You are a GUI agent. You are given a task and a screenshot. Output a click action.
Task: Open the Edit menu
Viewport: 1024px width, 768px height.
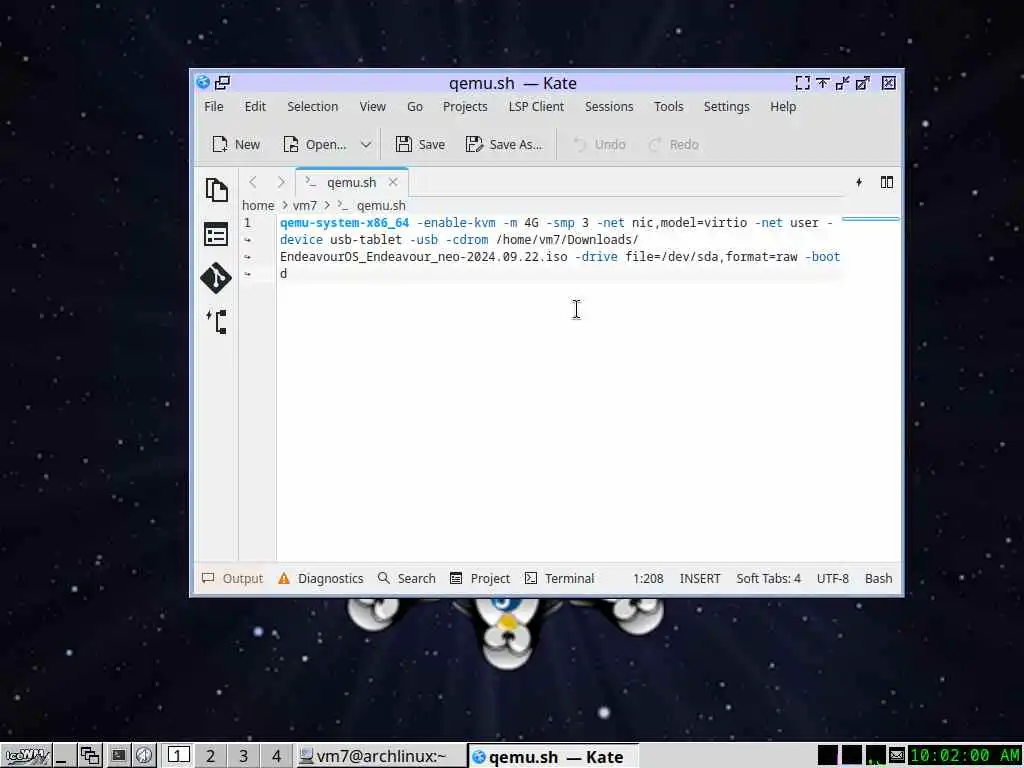[255, 106]
